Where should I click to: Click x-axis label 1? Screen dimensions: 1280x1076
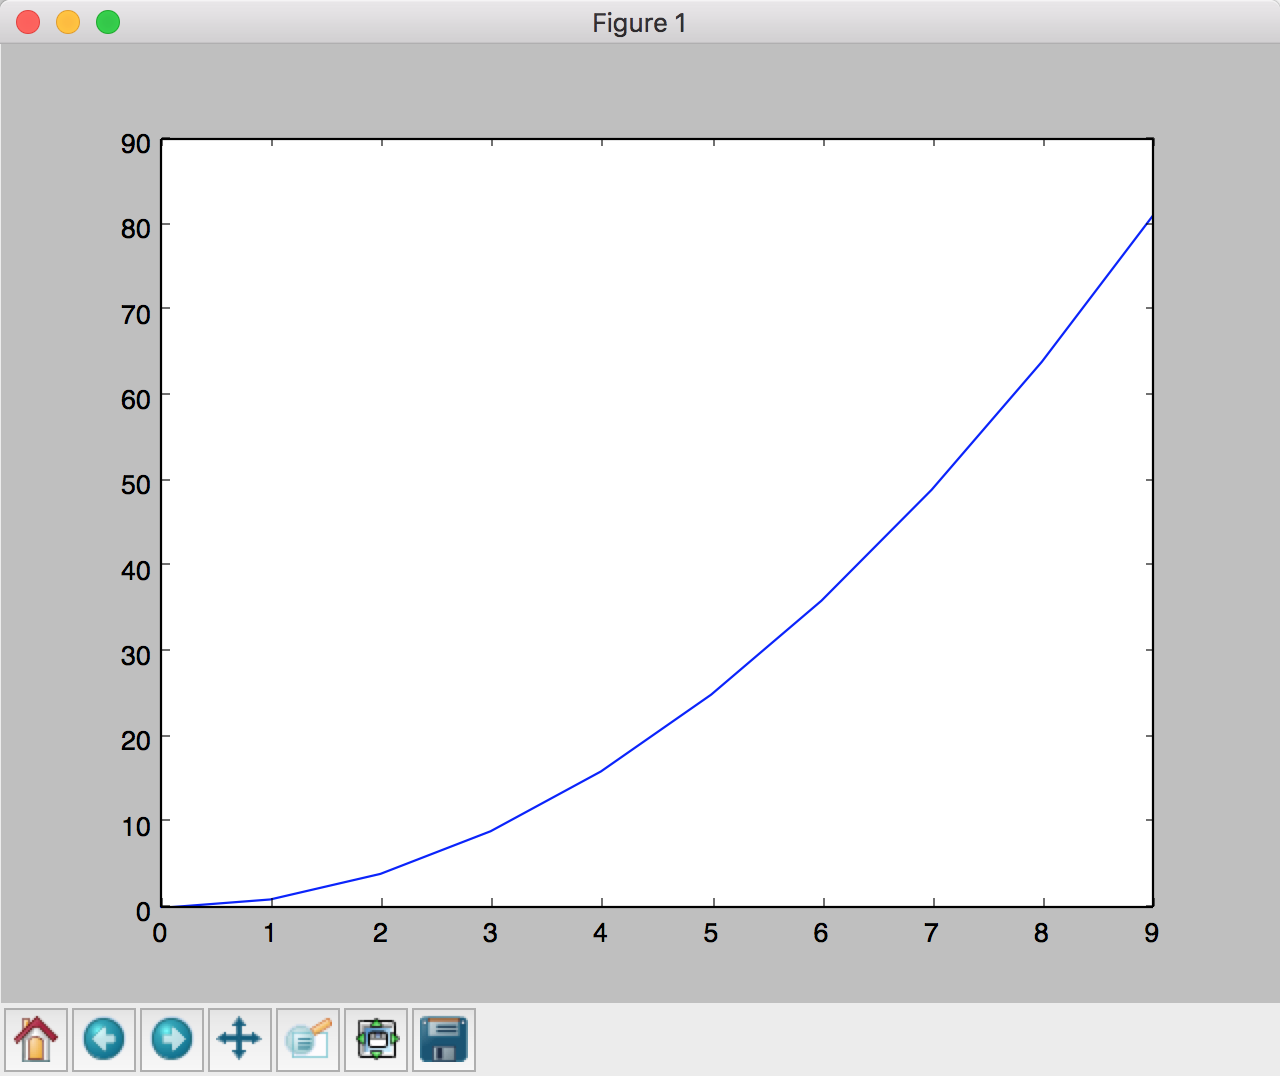click(270, 933)
